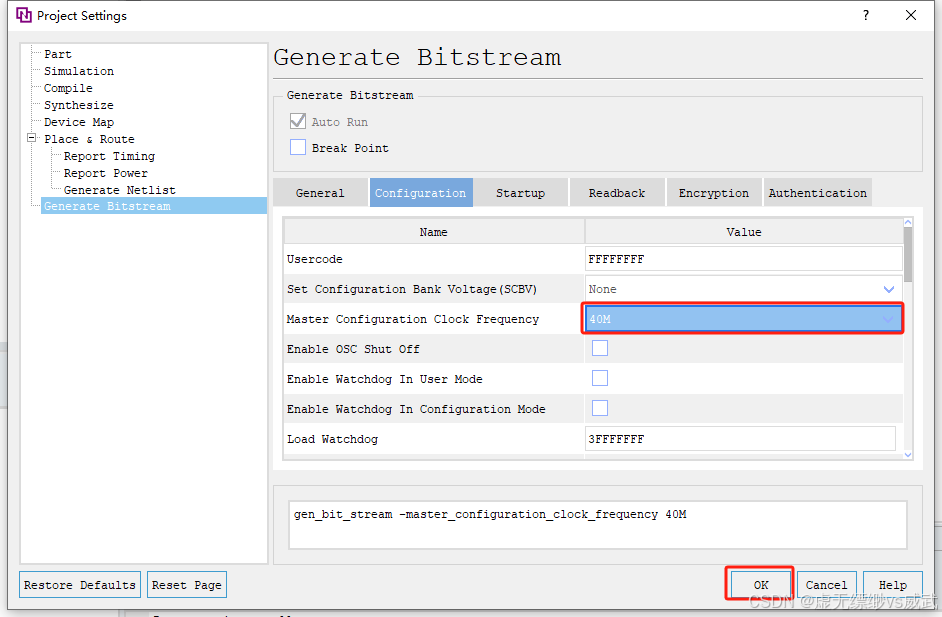Select Report Power tree item
942x617 pixels.
click(x=106, y=173)
